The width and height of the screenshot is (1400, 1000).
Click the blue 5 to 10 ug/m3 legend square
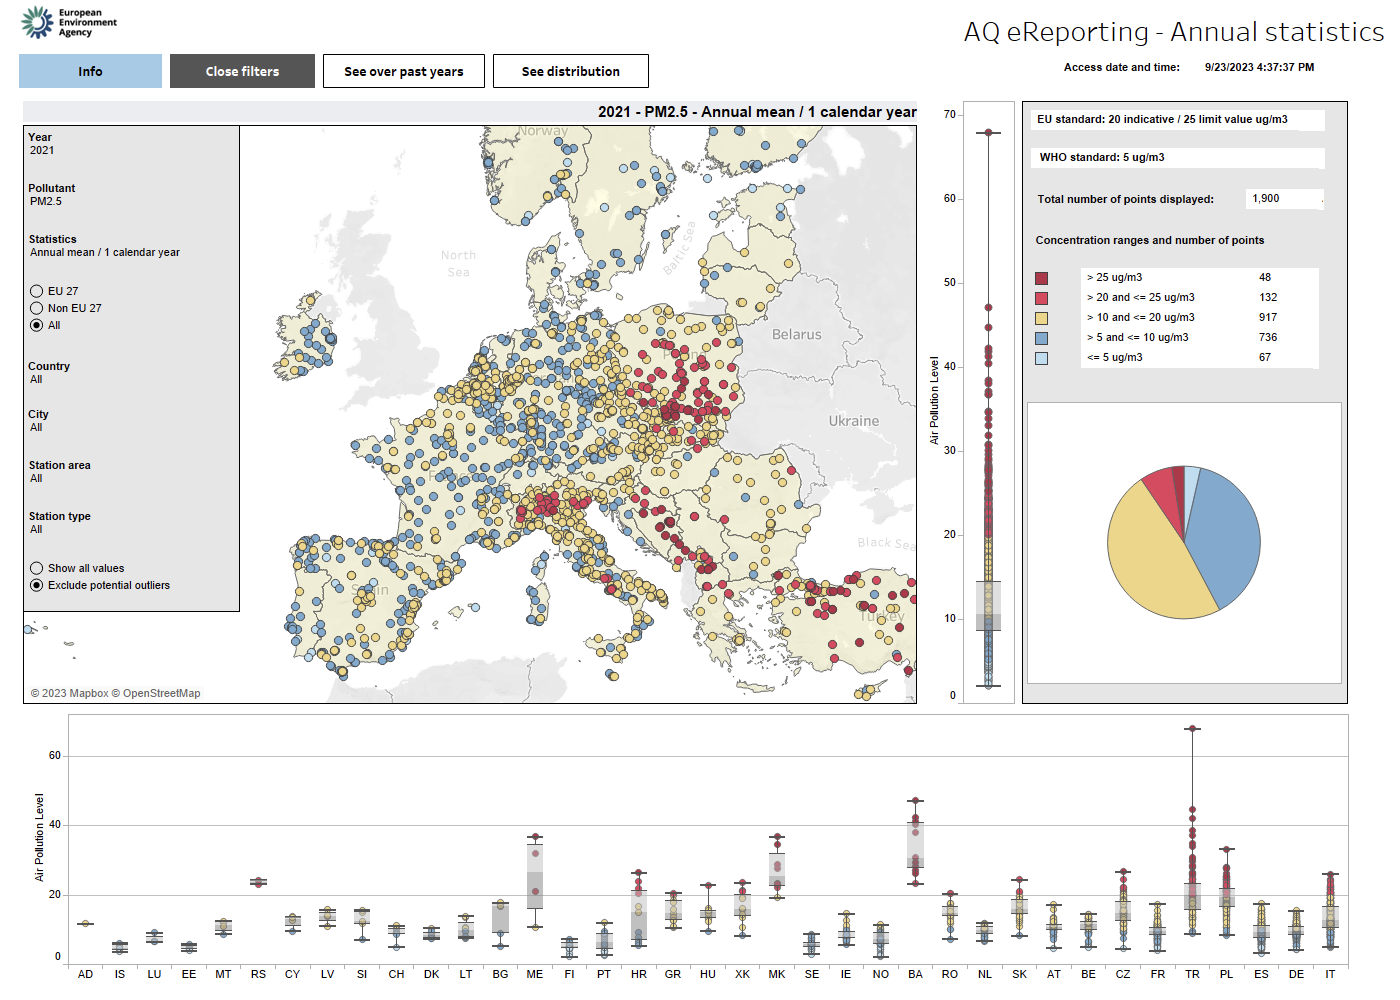tap(1041, 338)
